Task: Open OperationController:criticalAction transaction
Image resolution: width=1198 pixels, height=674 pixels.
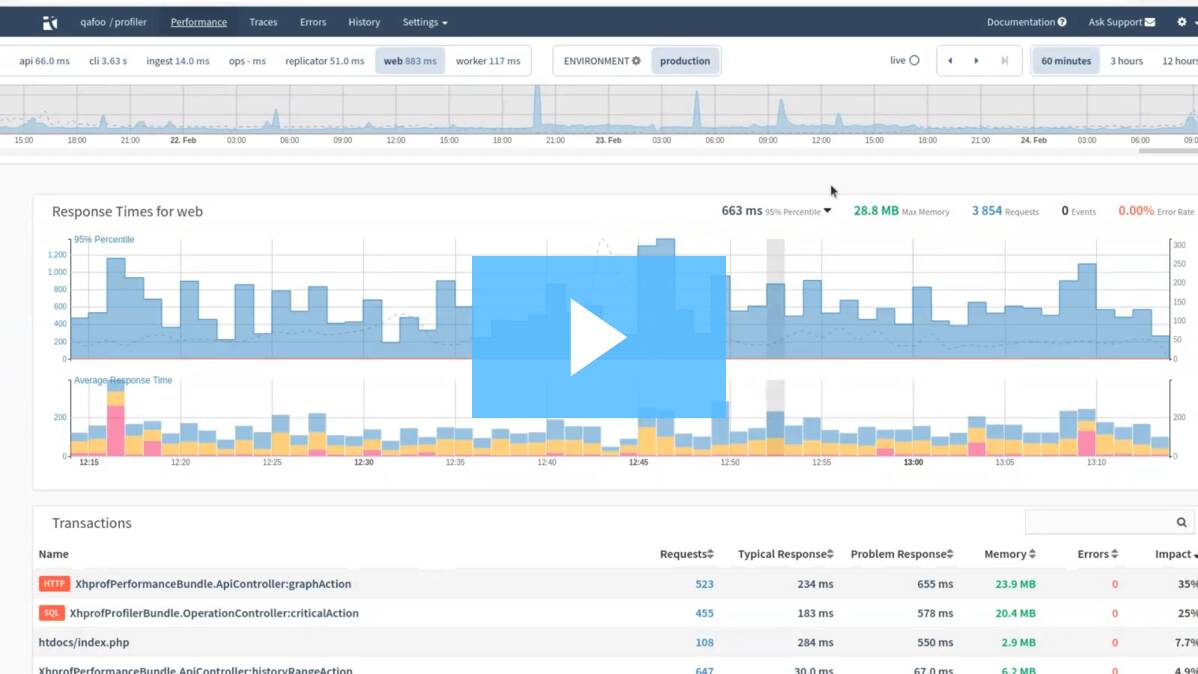Action: [214, 613]
